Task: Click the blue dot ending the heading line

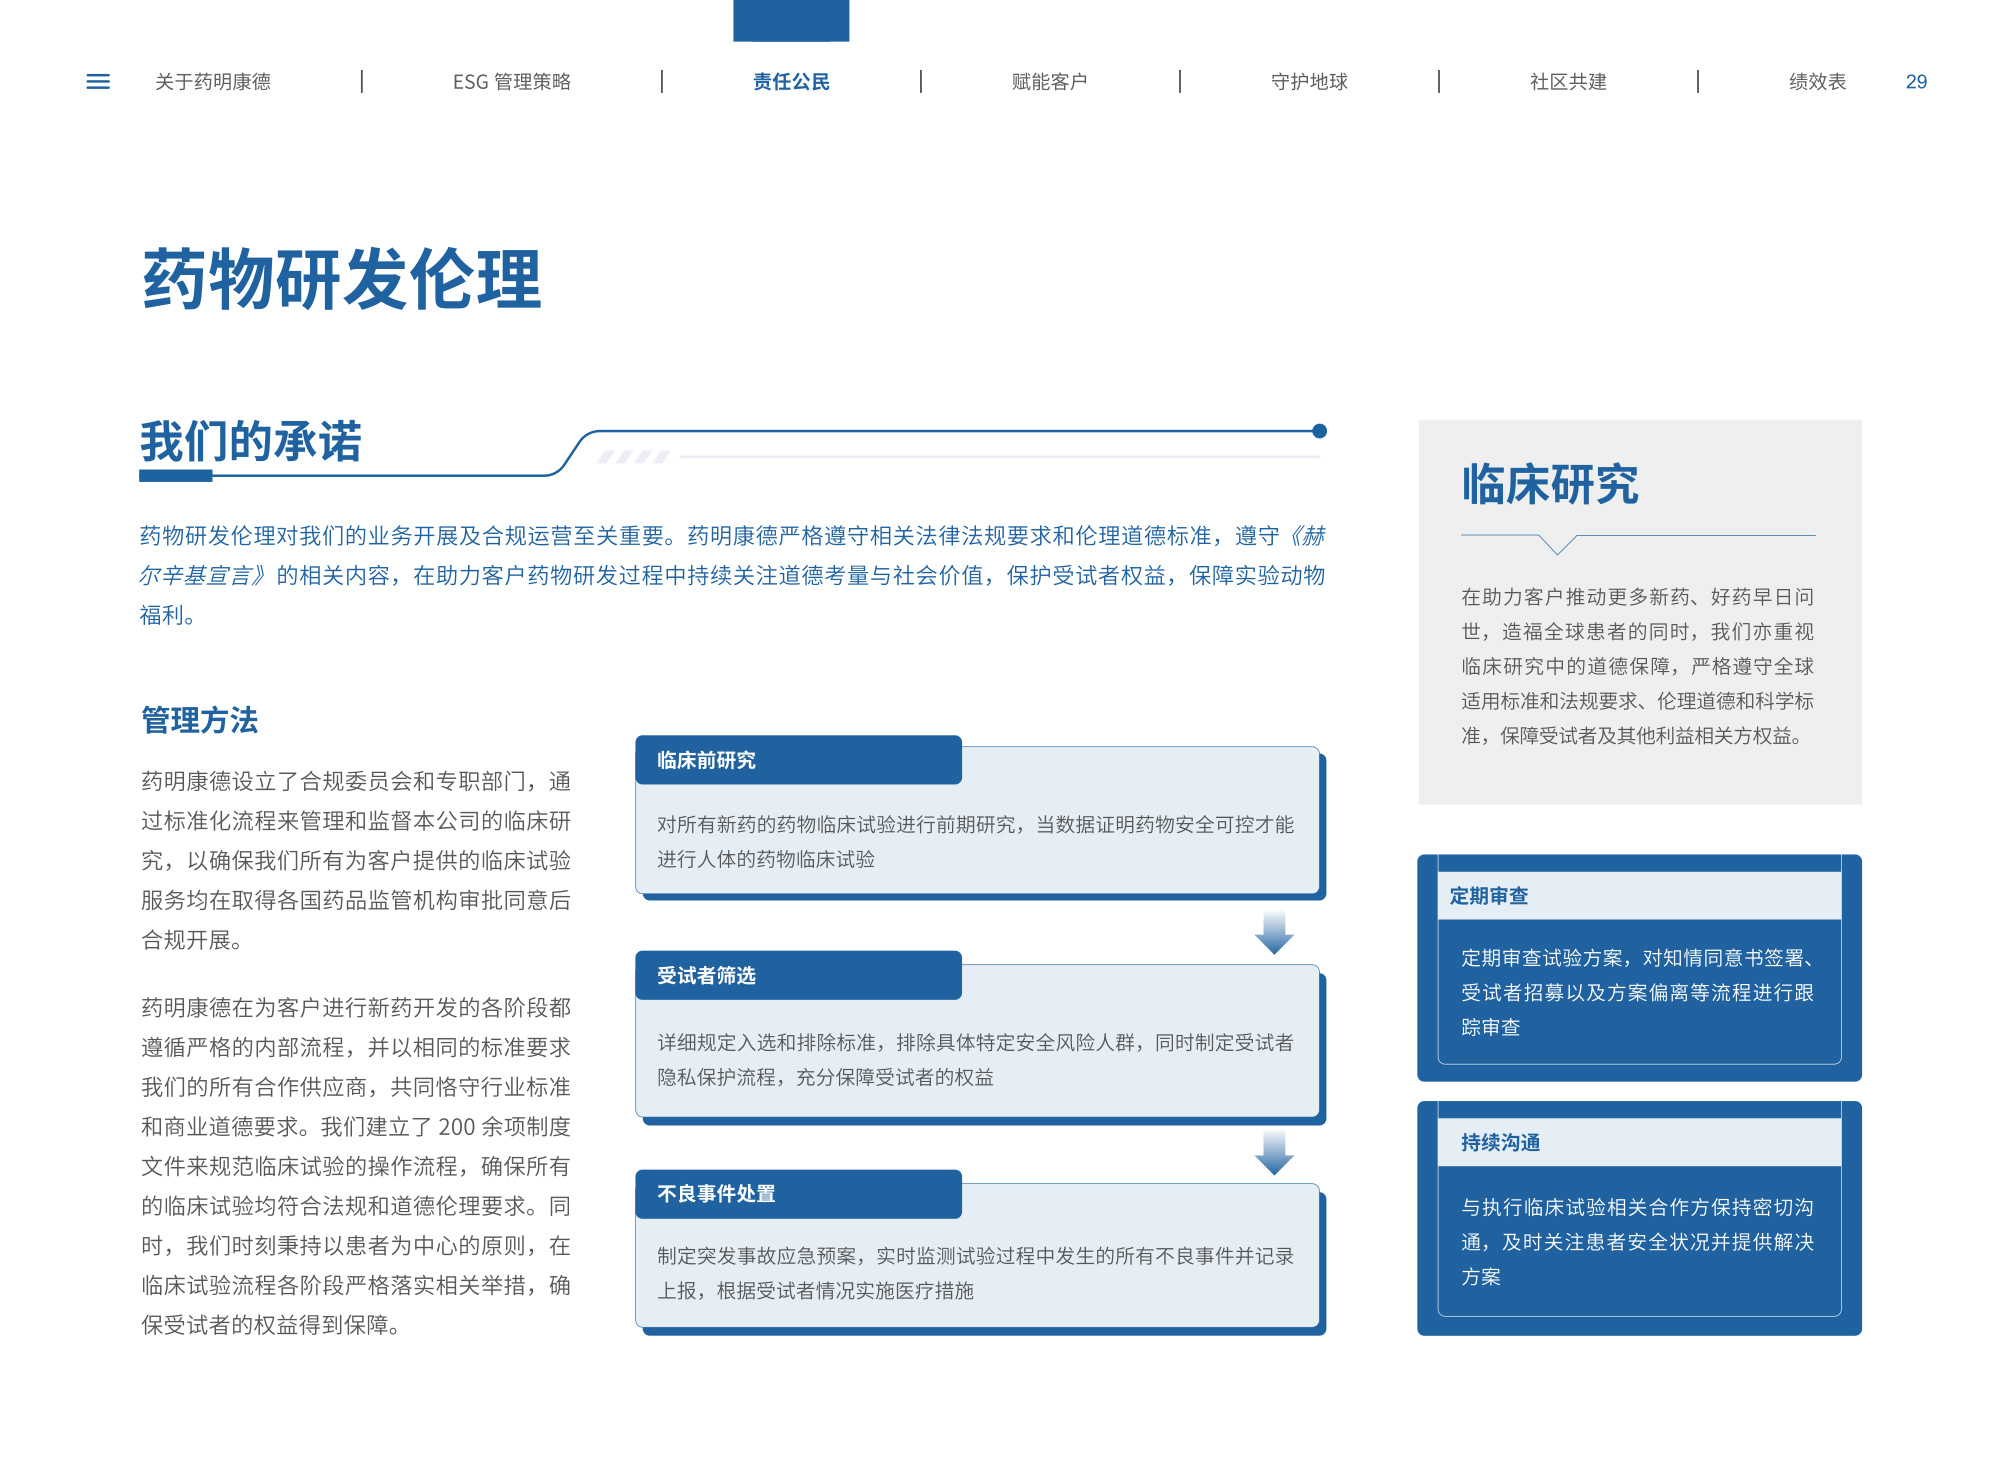Action: click(1319, 431)
